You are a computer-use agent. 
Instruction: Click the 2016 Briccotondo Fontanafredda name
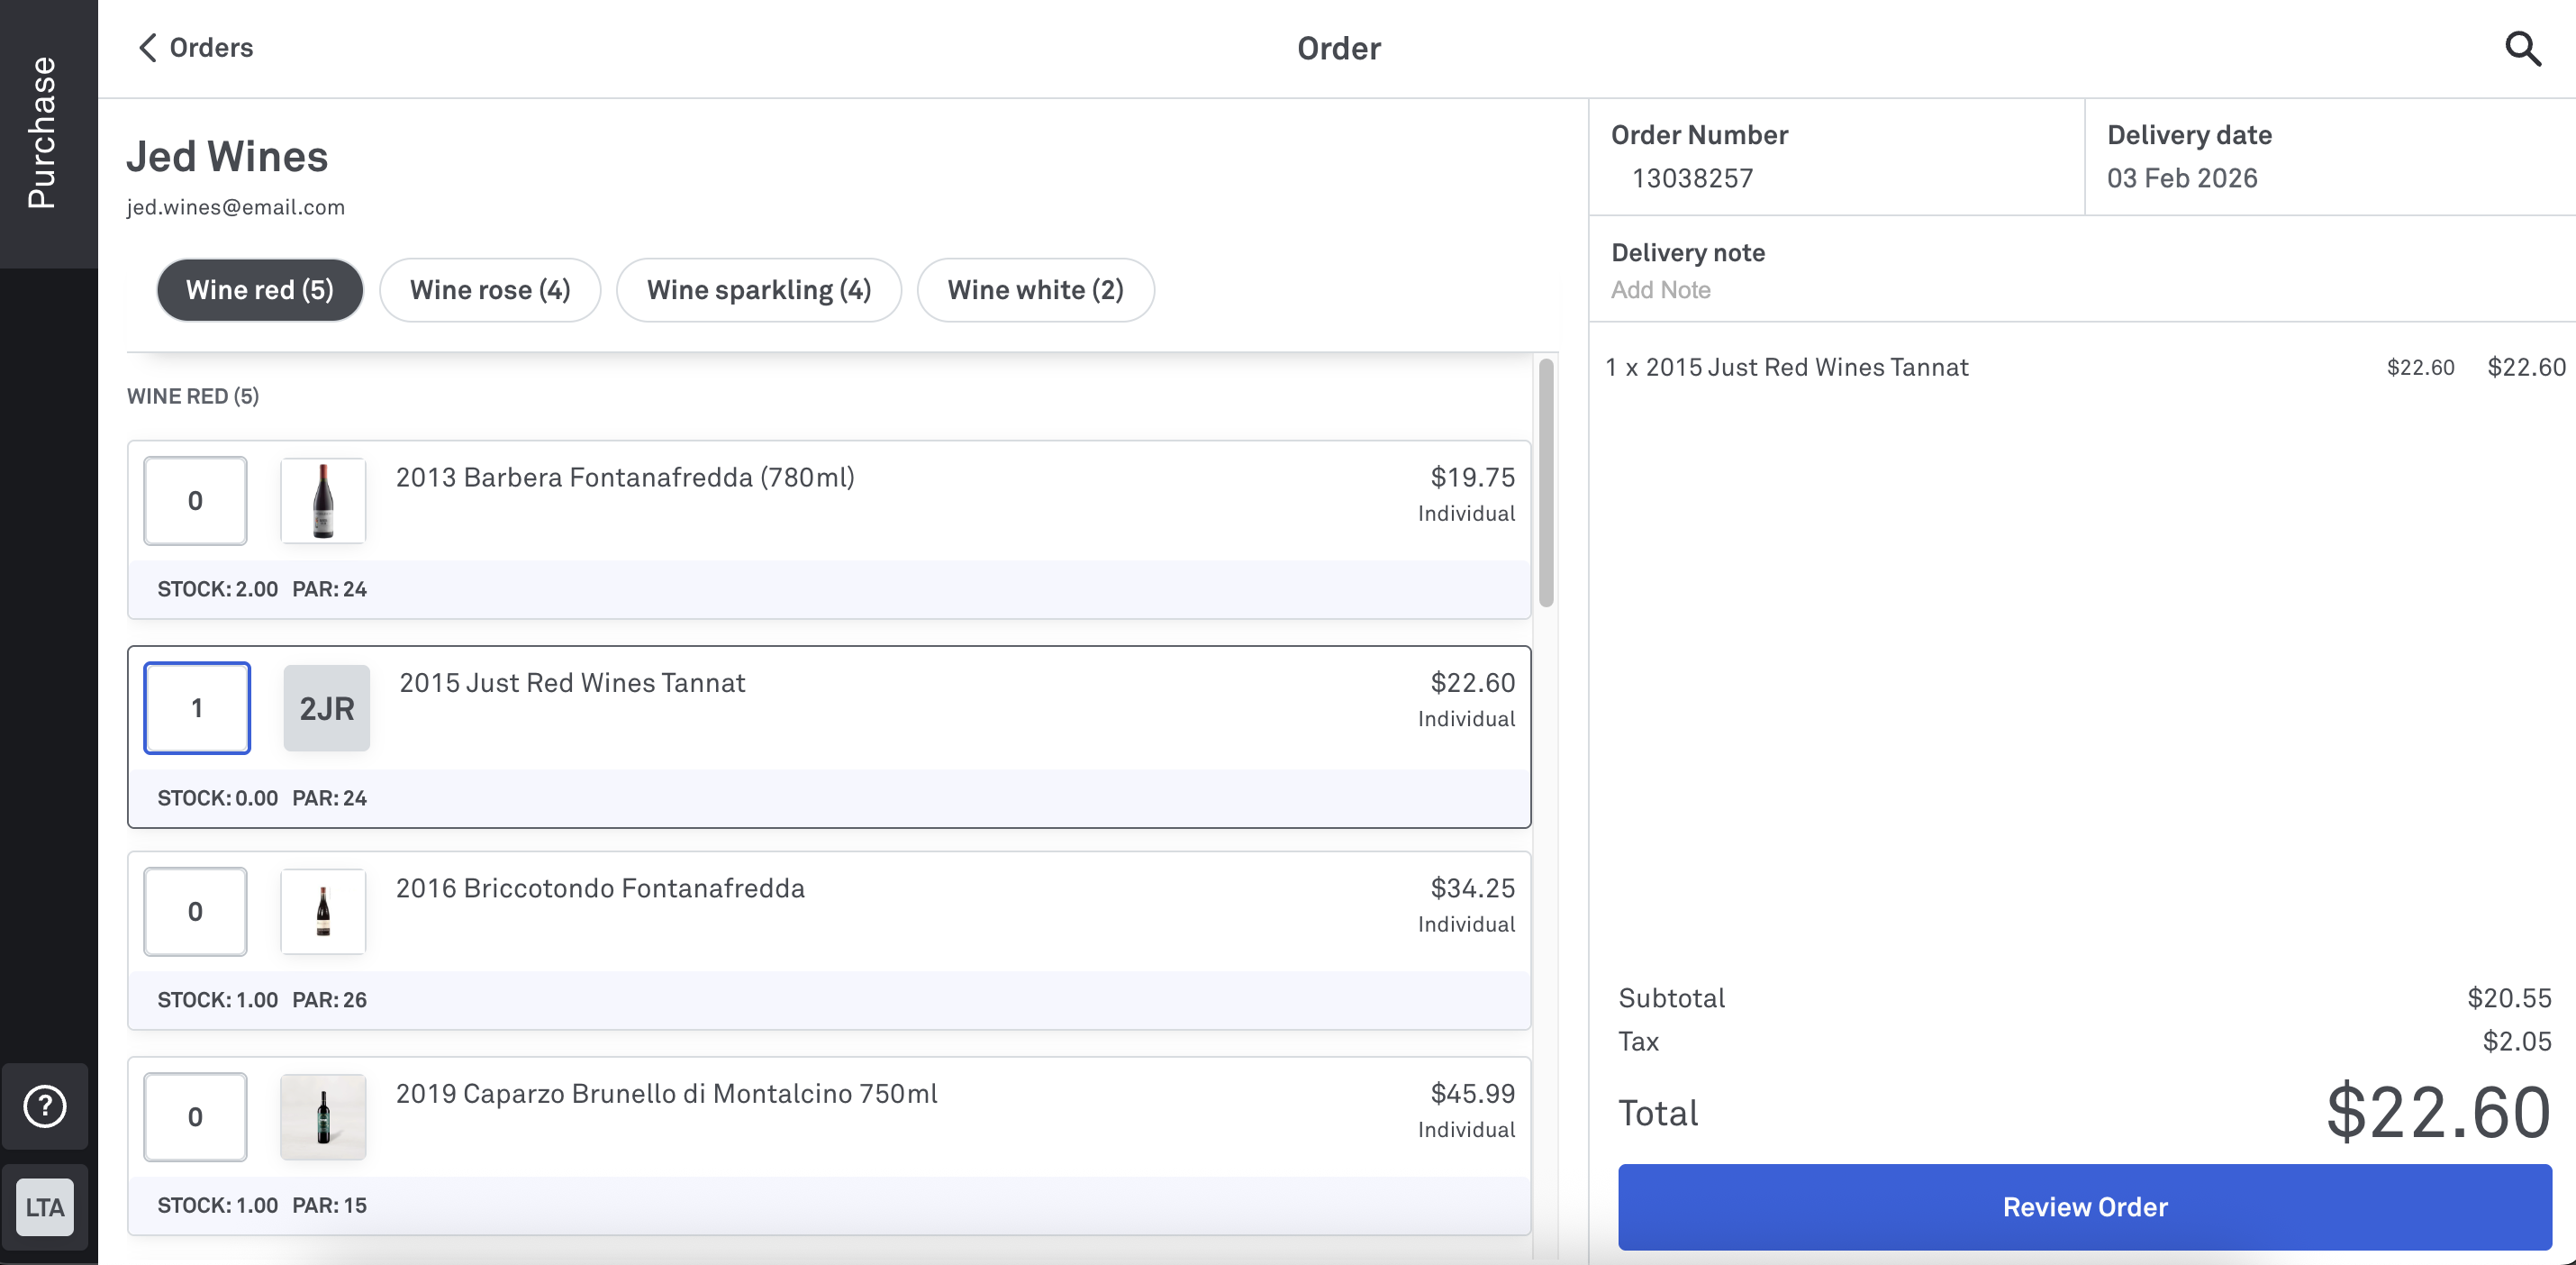[600, 888]
